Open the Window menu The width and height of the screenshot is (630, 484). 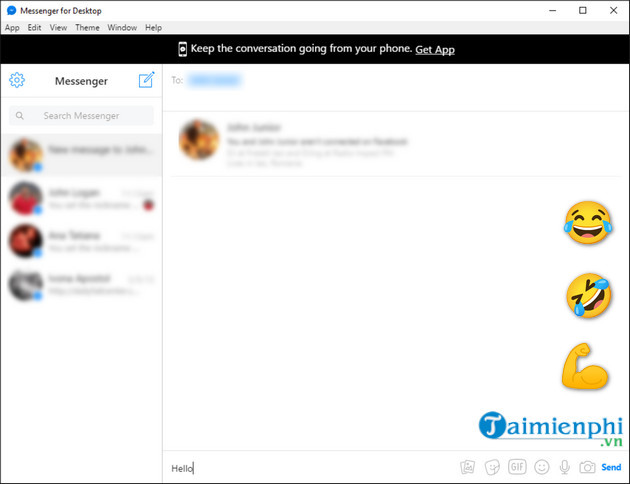point(122,28)
